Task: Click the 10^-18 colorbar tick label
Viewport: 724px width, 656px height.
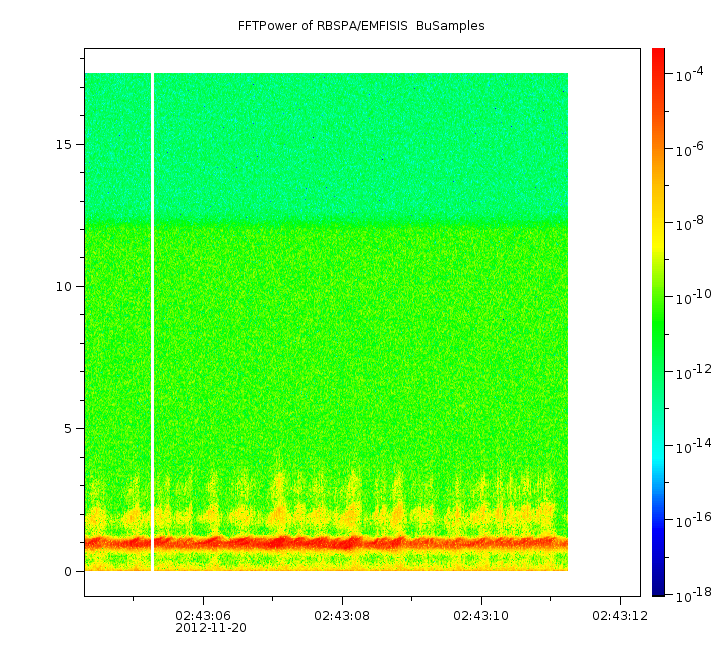Action: click(x=690, y=595)
